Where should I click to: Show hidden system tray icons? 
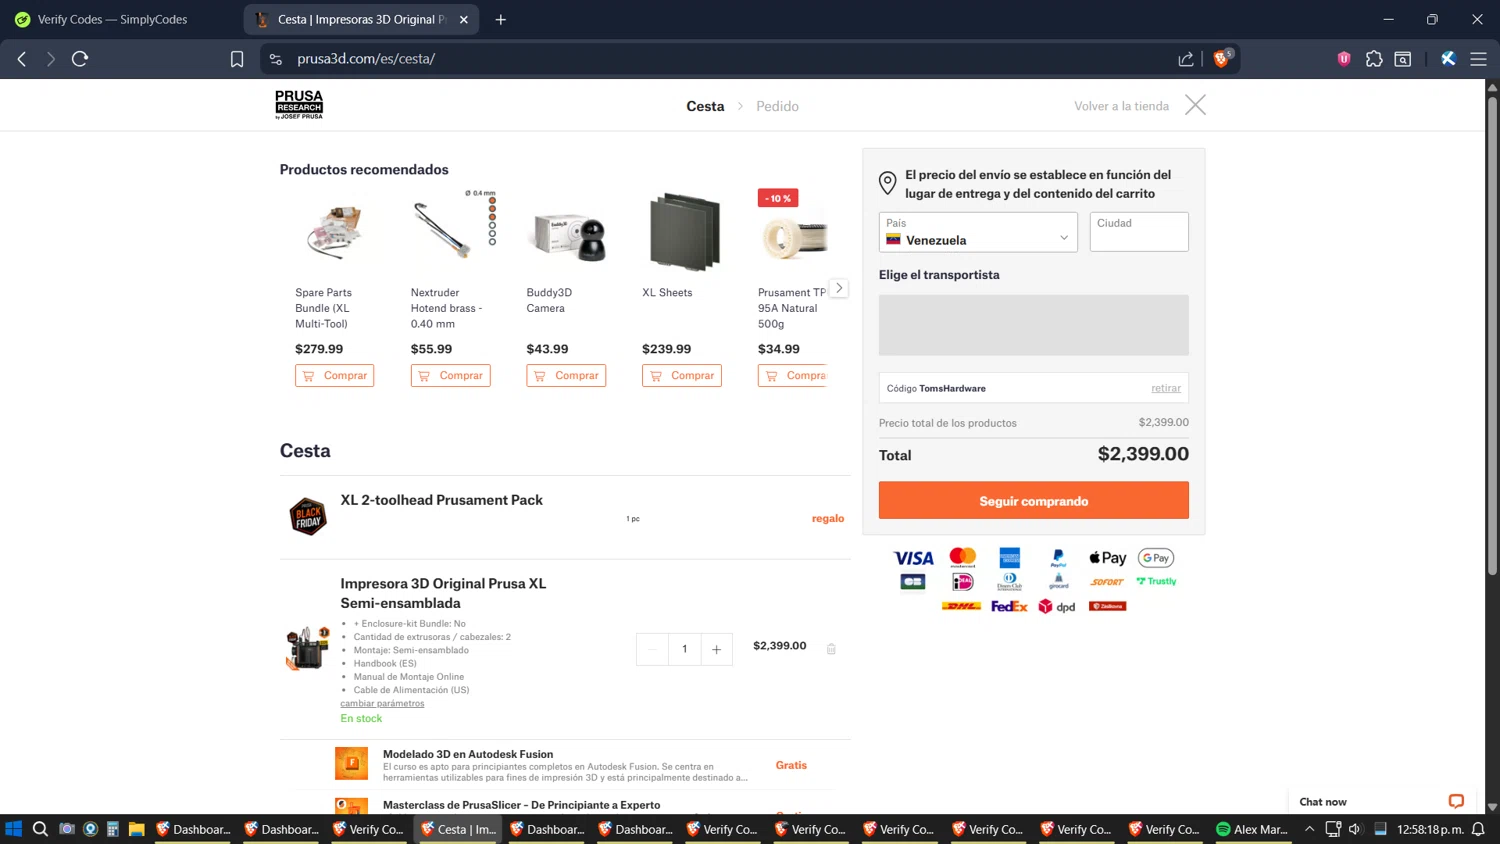(x=1309, y=829)
